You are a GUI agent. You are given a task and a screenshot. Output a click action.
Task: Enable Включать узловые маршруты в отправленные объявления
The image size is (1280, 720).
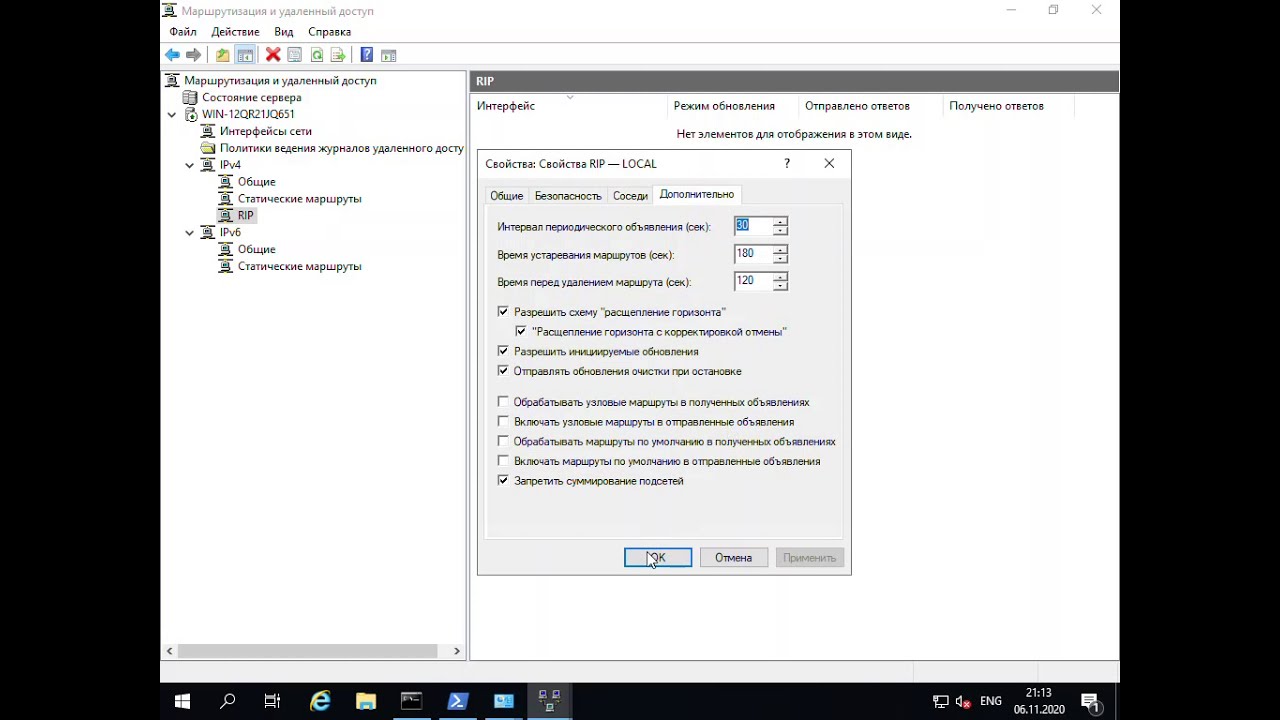point(503,422)
